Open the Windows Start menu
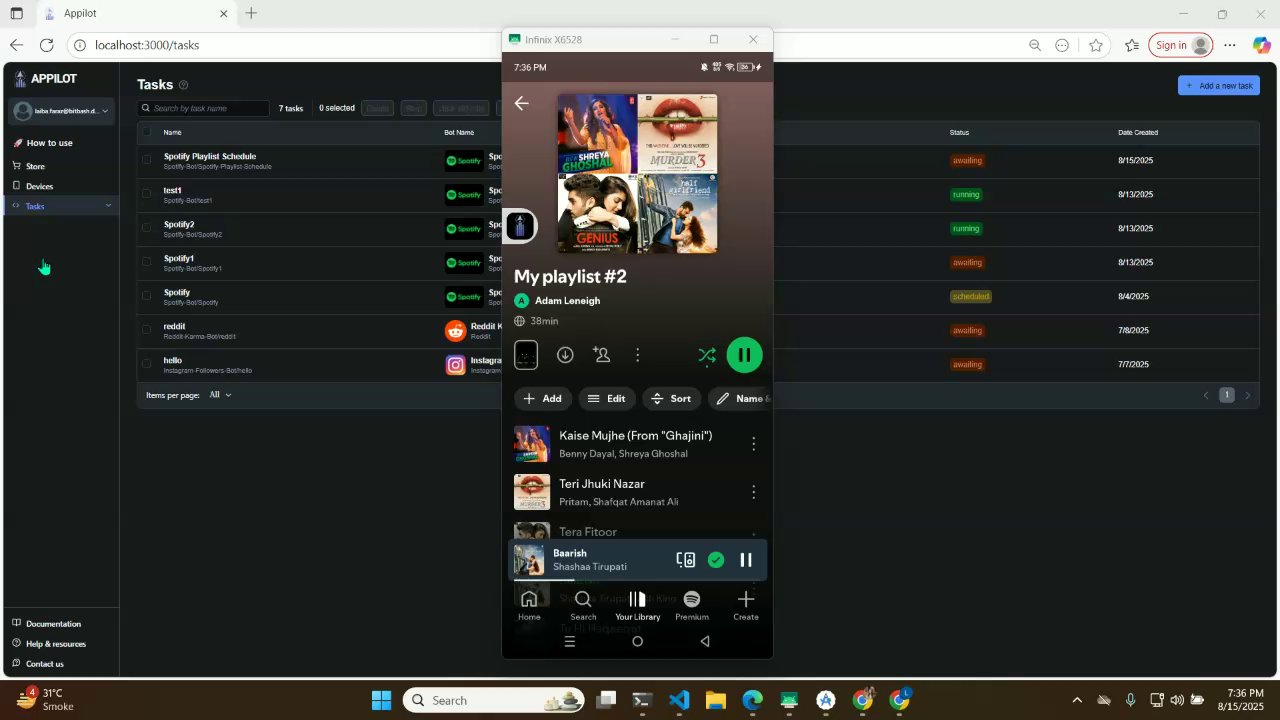 coord(382,700)
